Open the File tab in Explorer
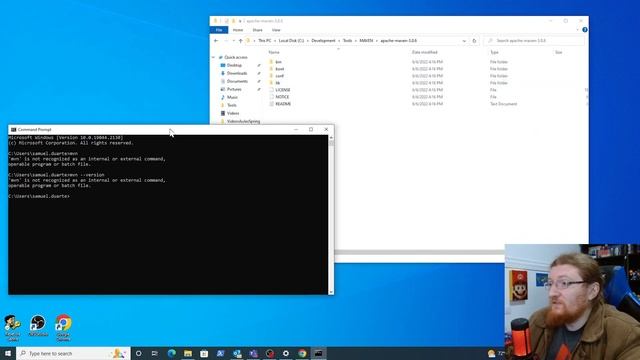Viewport: 640px width, 360px height. pos(219,30)
